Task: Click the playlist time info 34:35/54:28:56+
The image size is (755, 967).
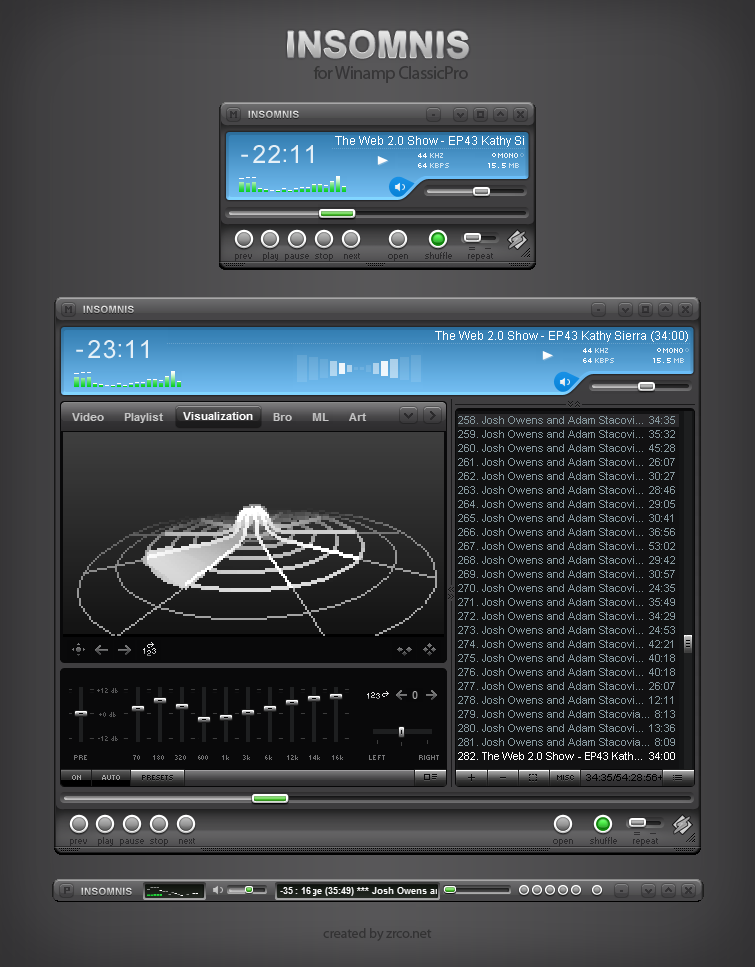Action: click(622, 777)
